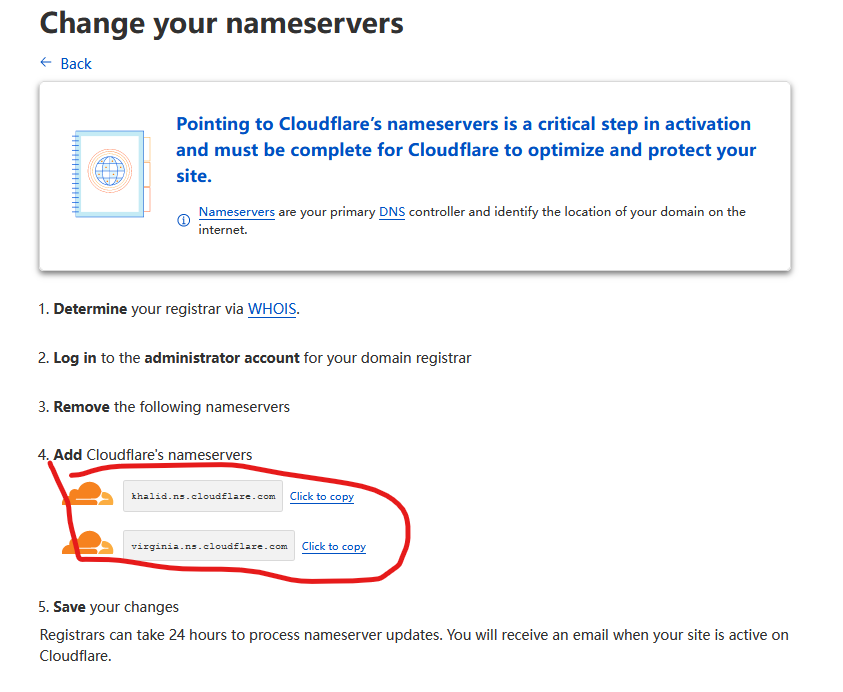Click the info circle icon beside Nameservers
This screenshot has height=692, width=843.
[183, 220]
